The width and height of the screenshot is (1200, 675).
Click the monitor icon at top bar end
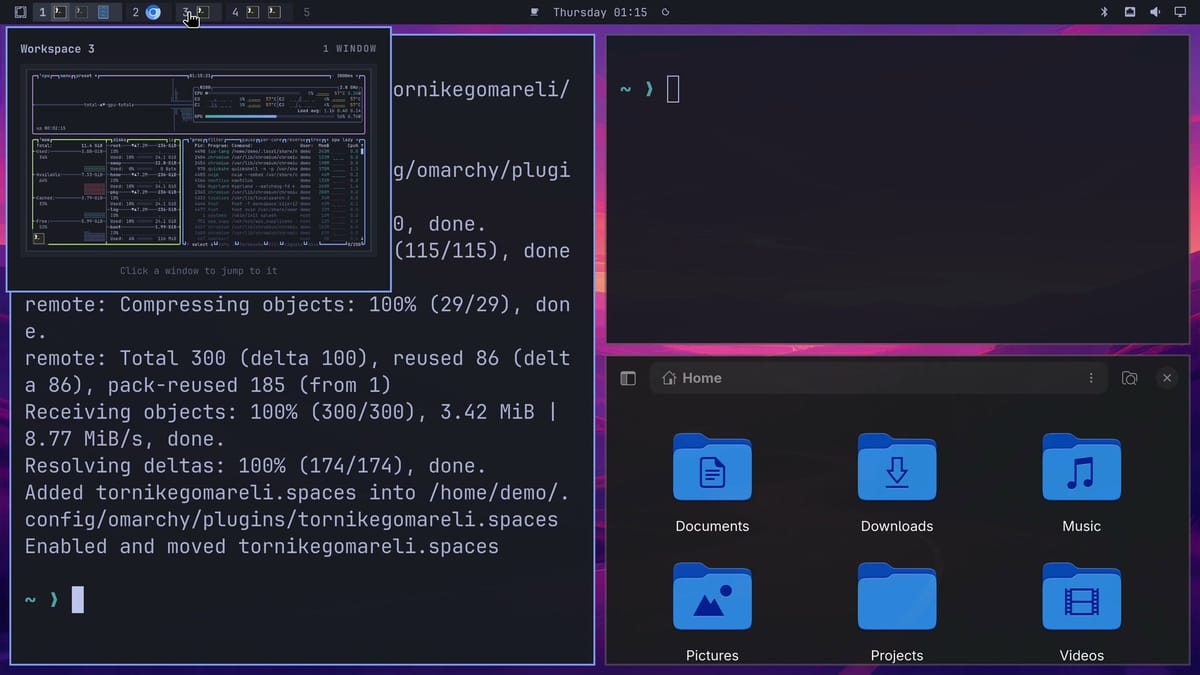1181,12
